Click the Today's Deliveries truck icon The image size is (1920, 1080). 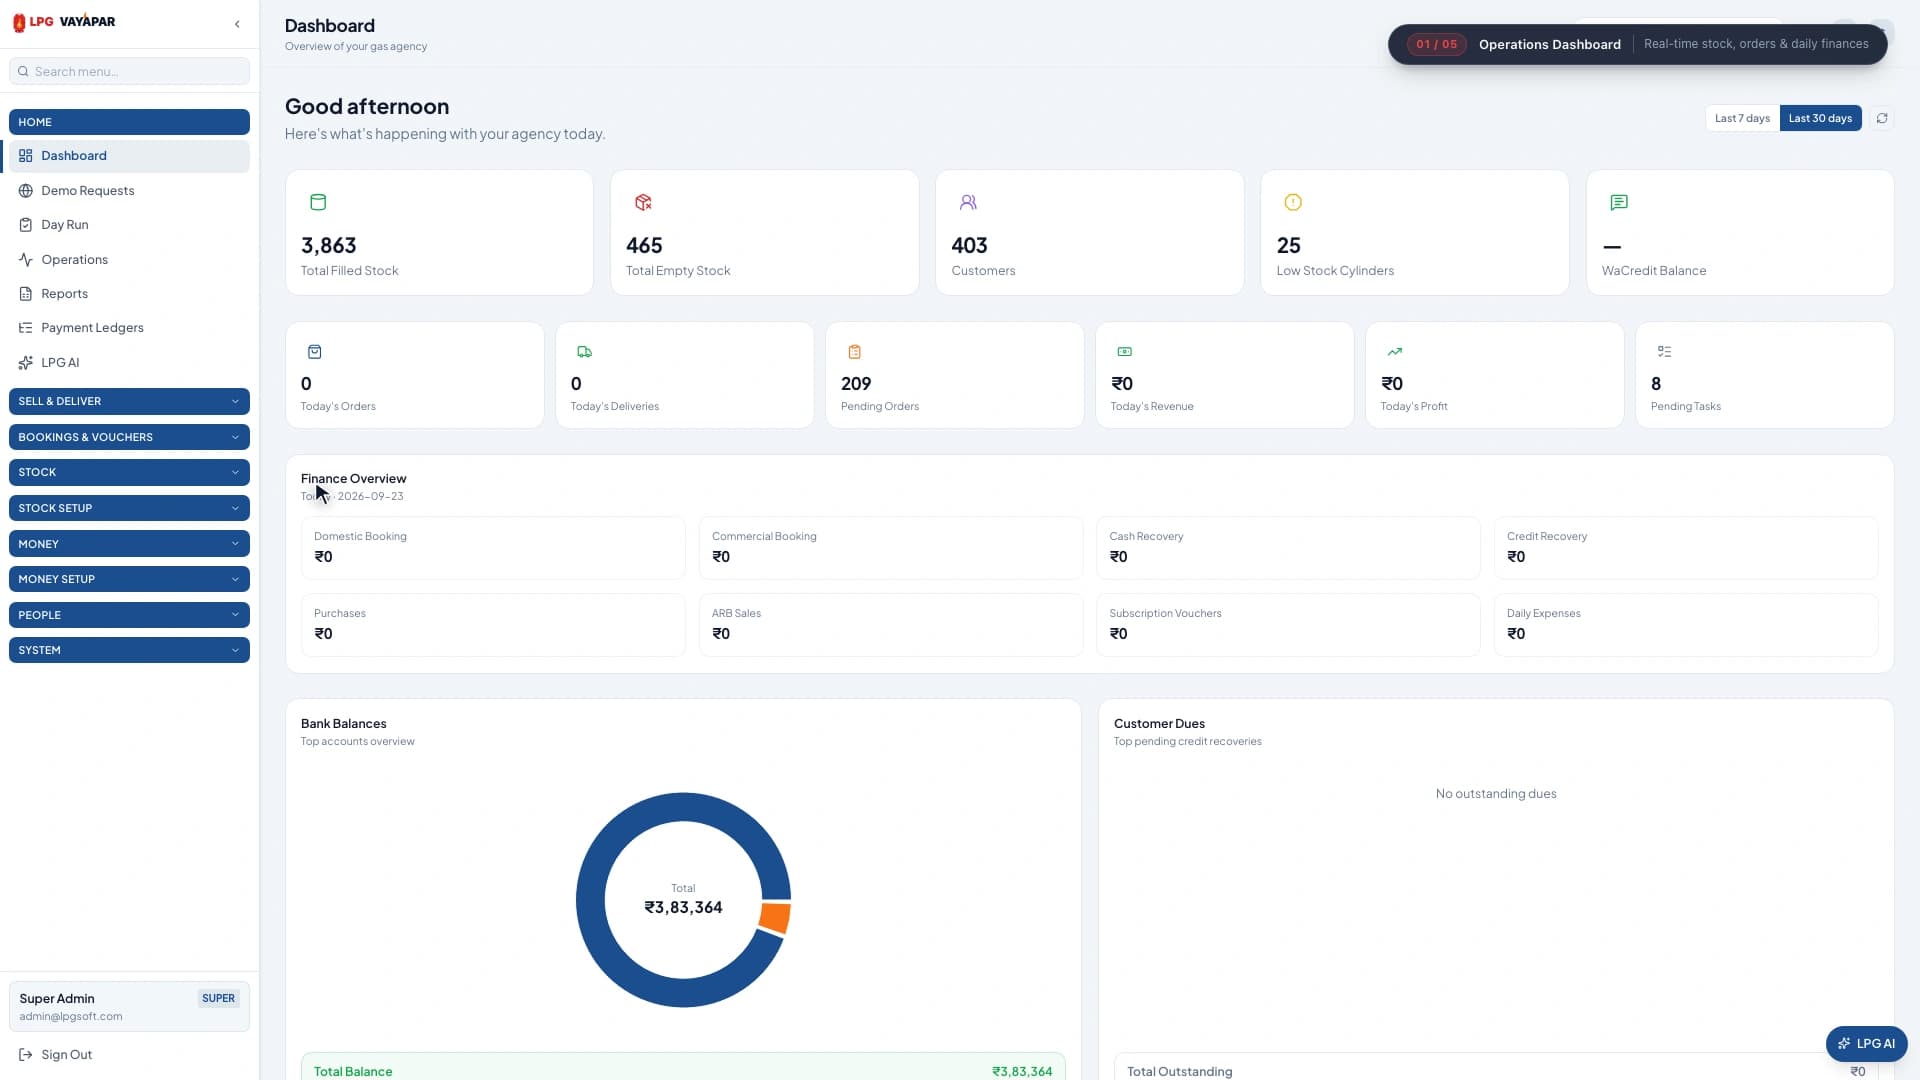point(585,352)
